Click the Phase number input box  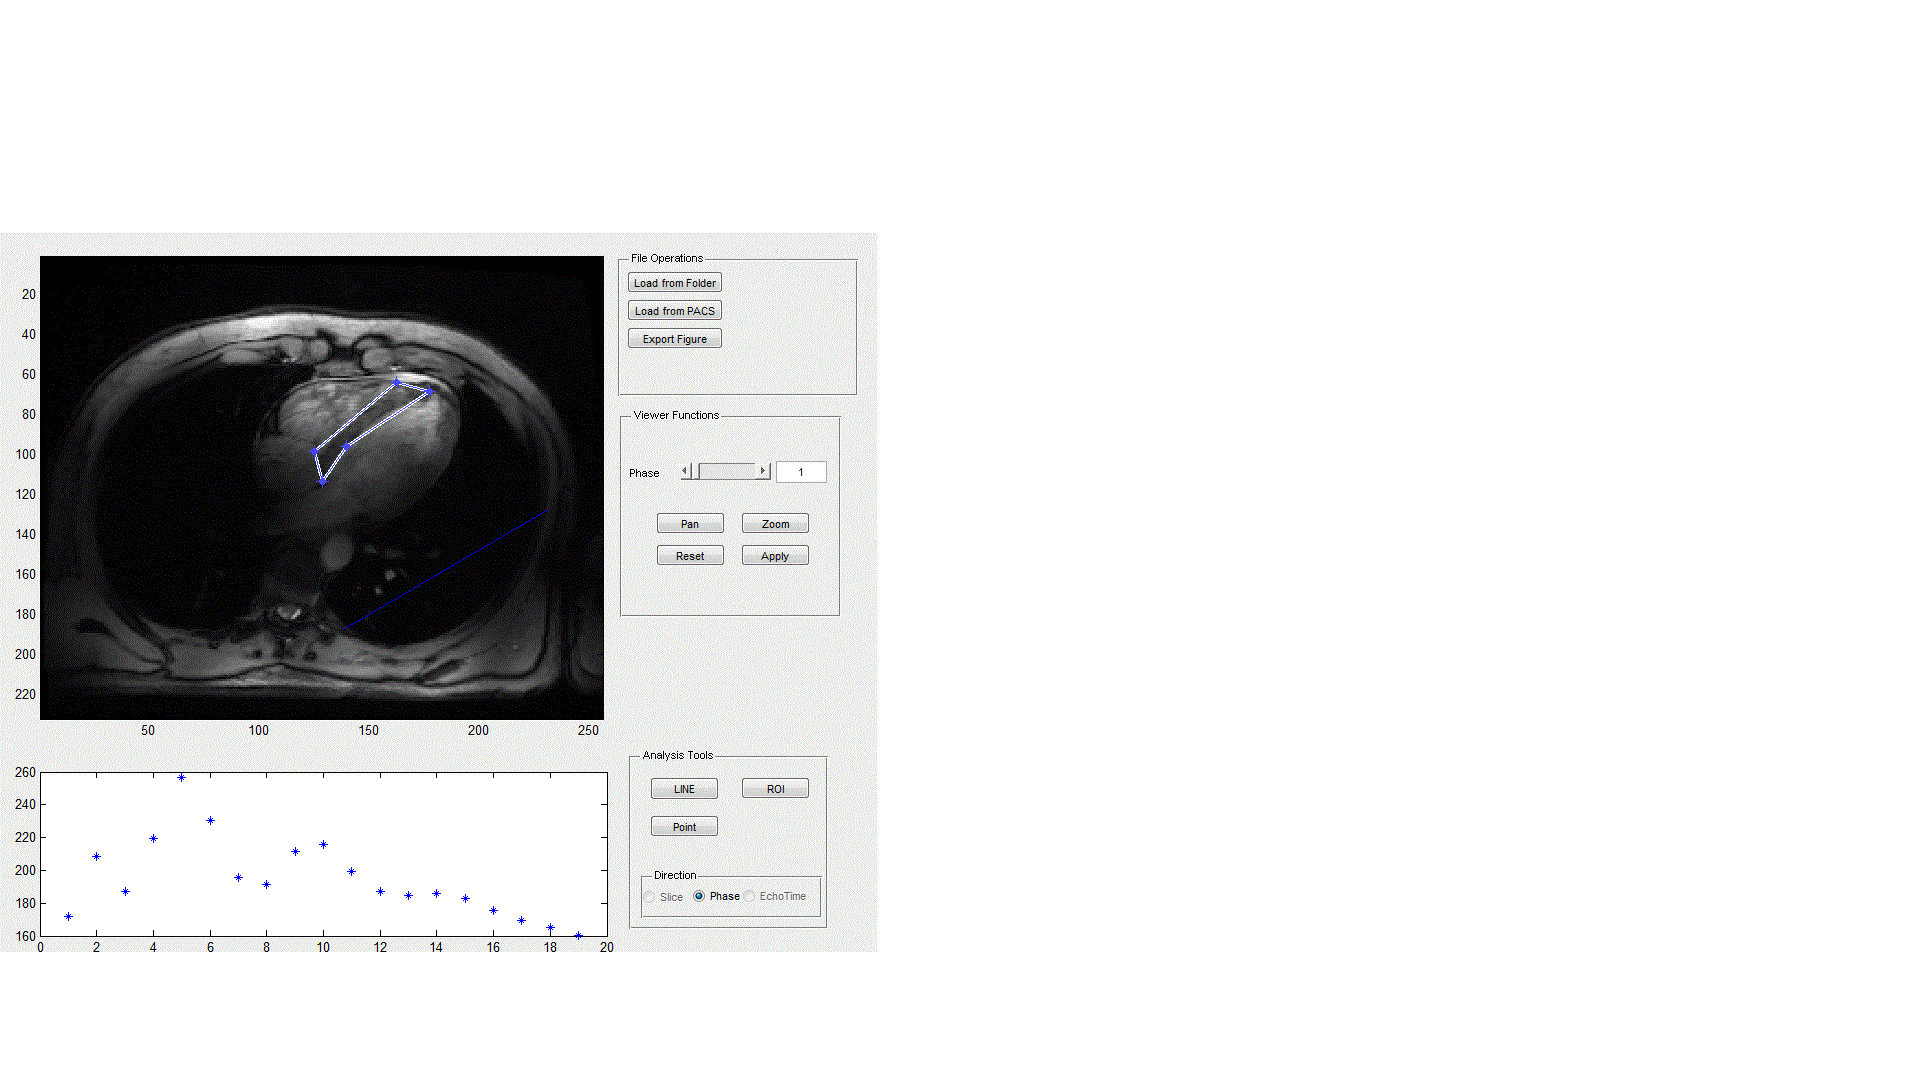(801, 472)
